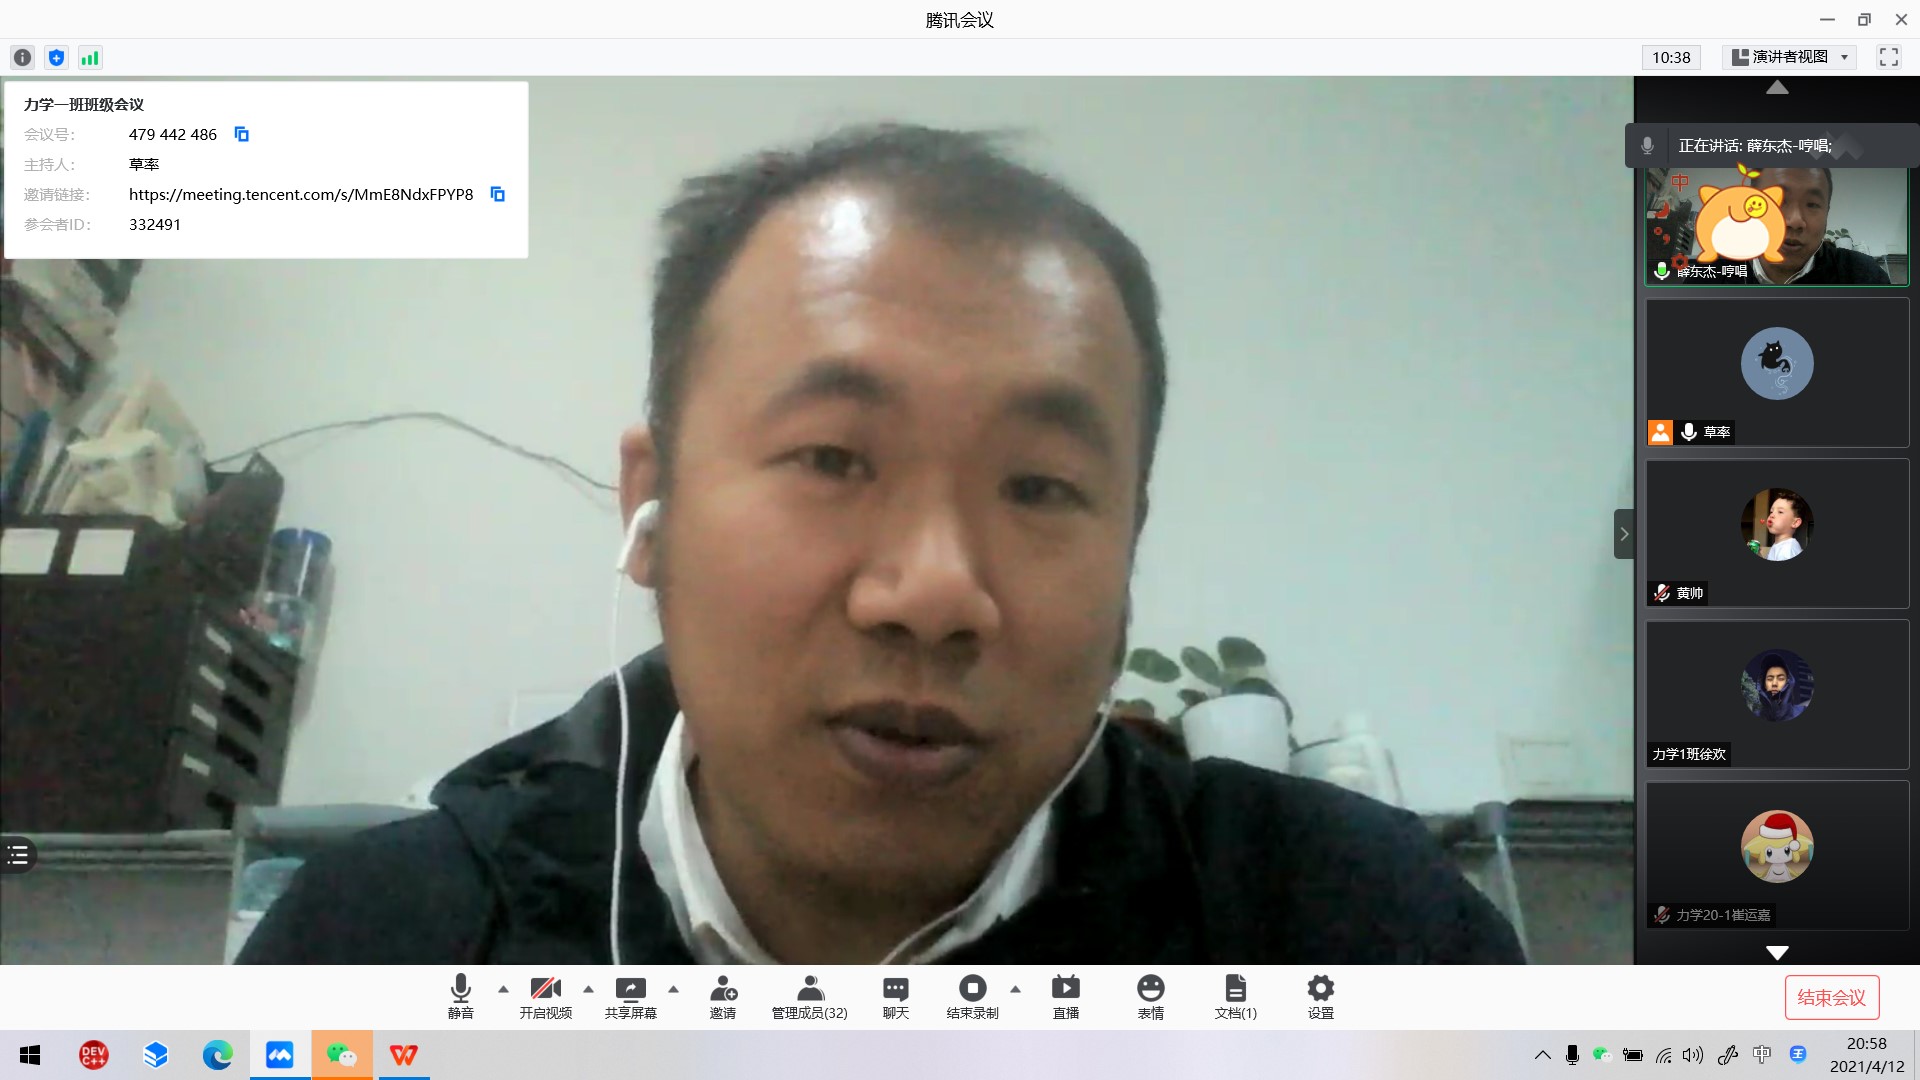This screenshot has width=1920, height=1080.
Task: Expand share options next to 共享屏幕
Action: (673, 989)
